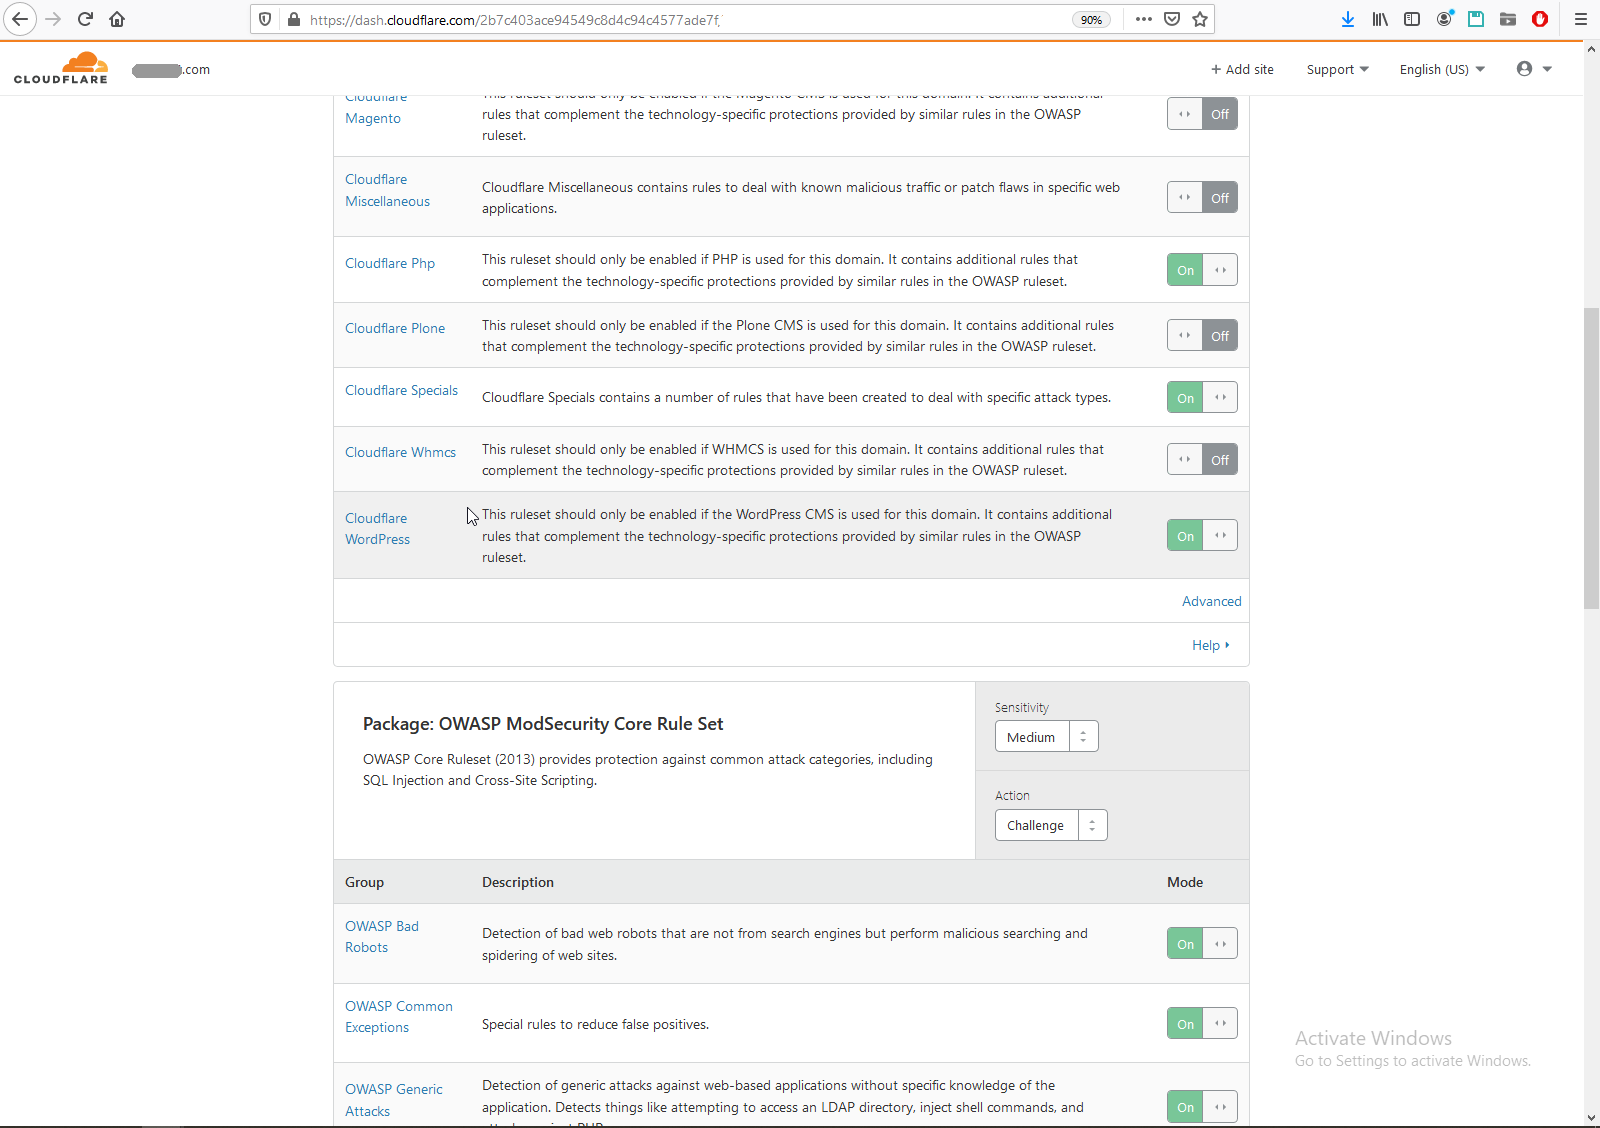Click the red Opera-style extension icon
The width and height of the screenshot is (1600, 1128).
1540,19
